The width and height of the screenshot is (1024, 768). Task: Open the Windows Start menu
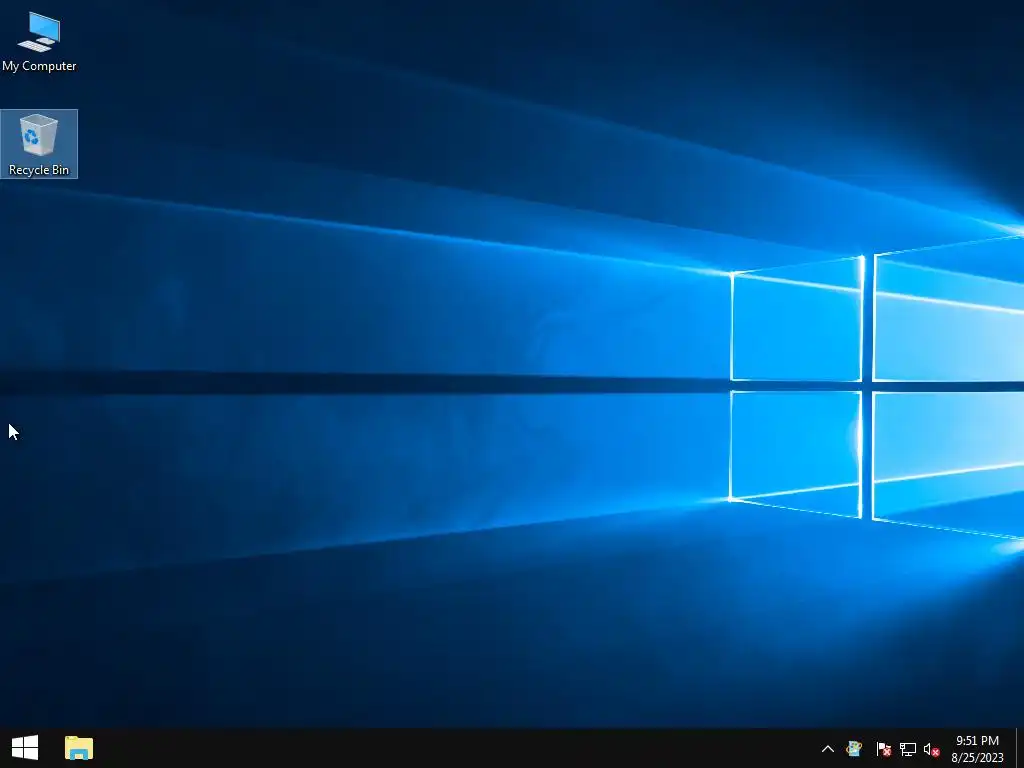pyautogui.click(x=25, y=748)
